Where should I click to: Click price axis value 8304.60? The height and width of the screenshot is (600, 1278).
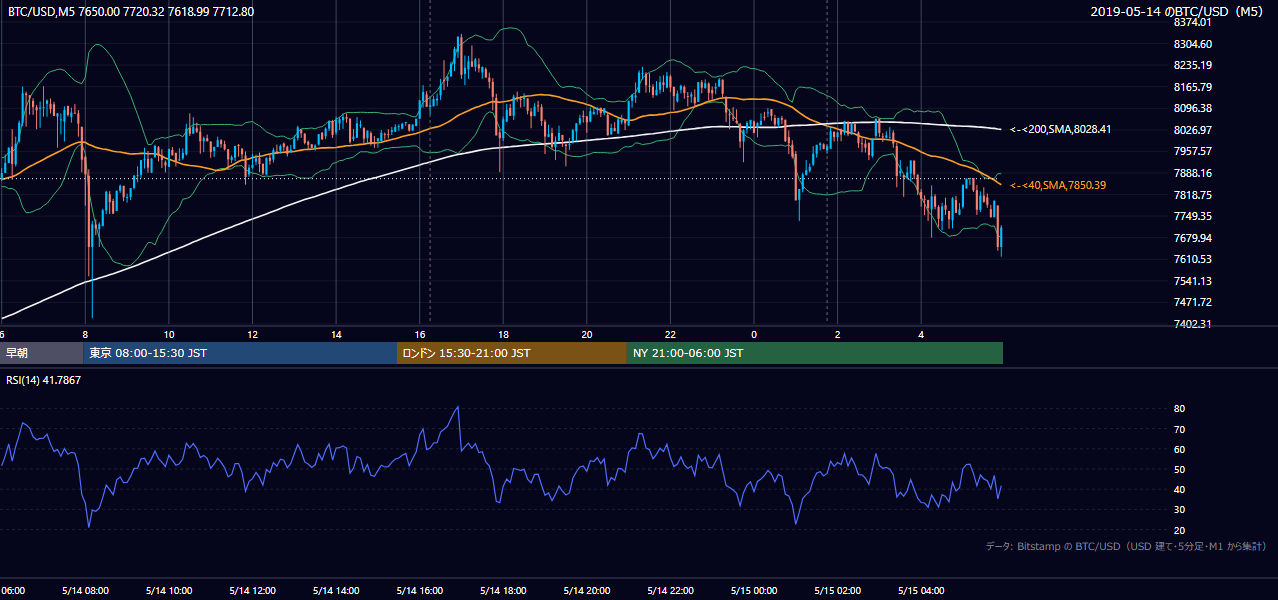(x=1192, y=44)
